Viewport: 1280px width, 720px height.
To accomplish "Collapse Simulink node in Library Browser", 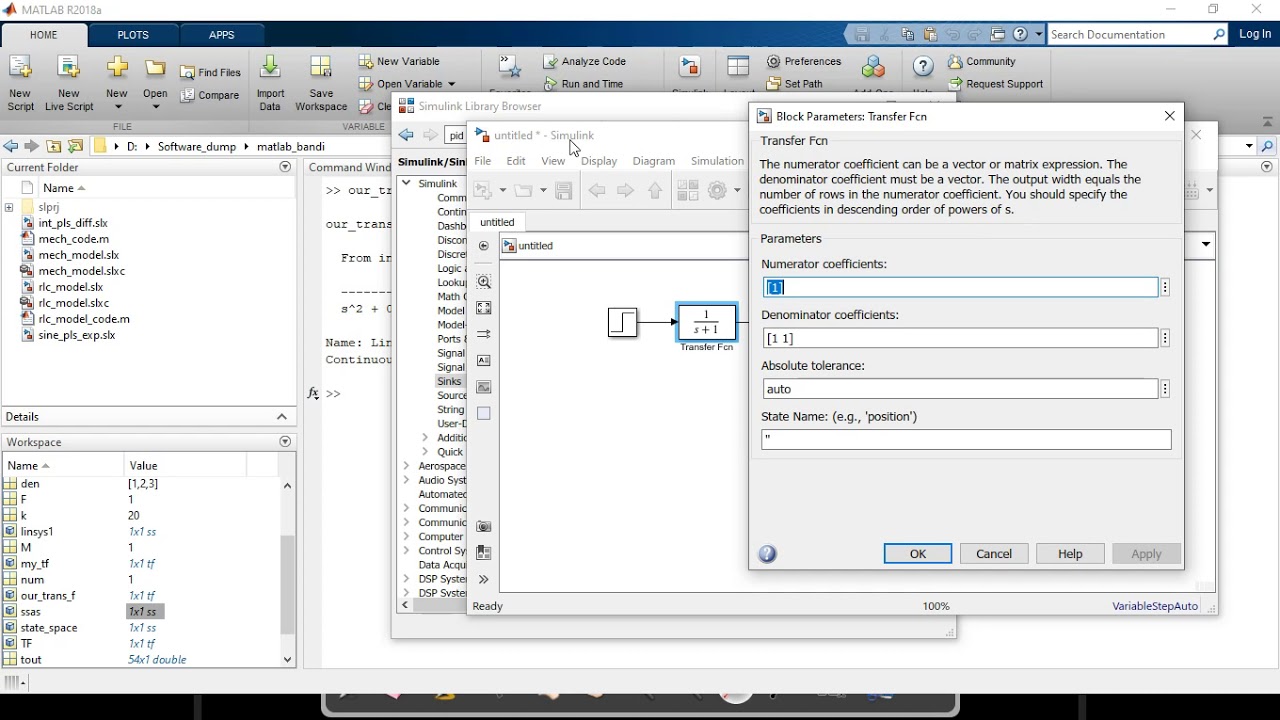I will (406, 183).
